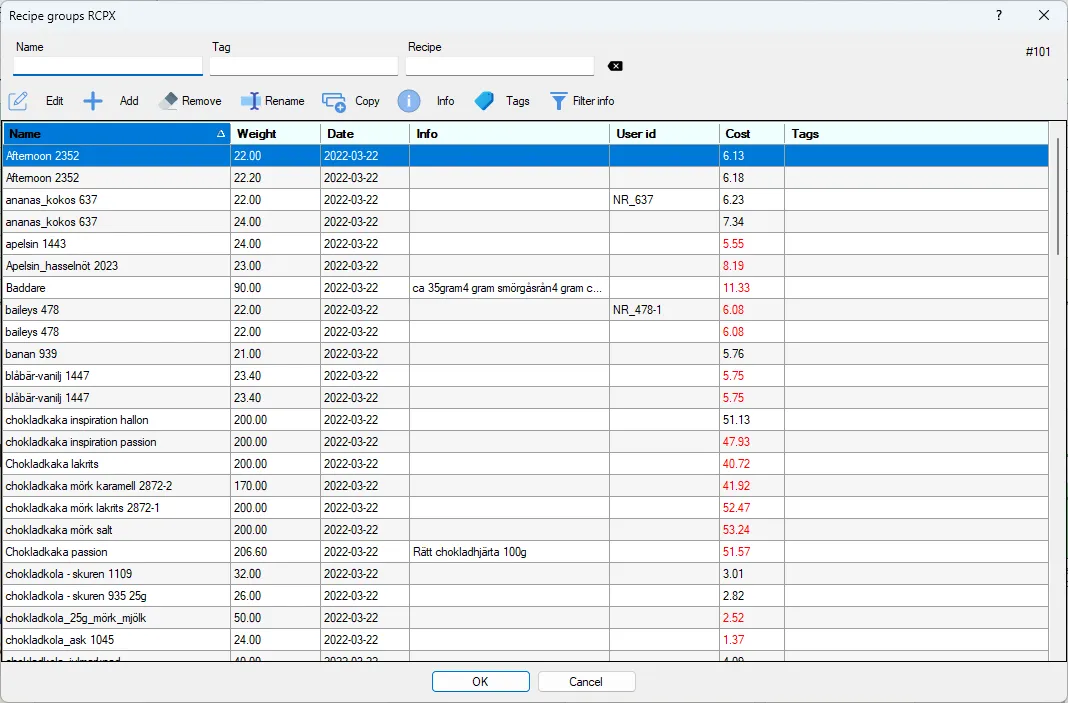Select the banan 939 row
This screenshot has height=703, width=1068.
click(525, 354)
